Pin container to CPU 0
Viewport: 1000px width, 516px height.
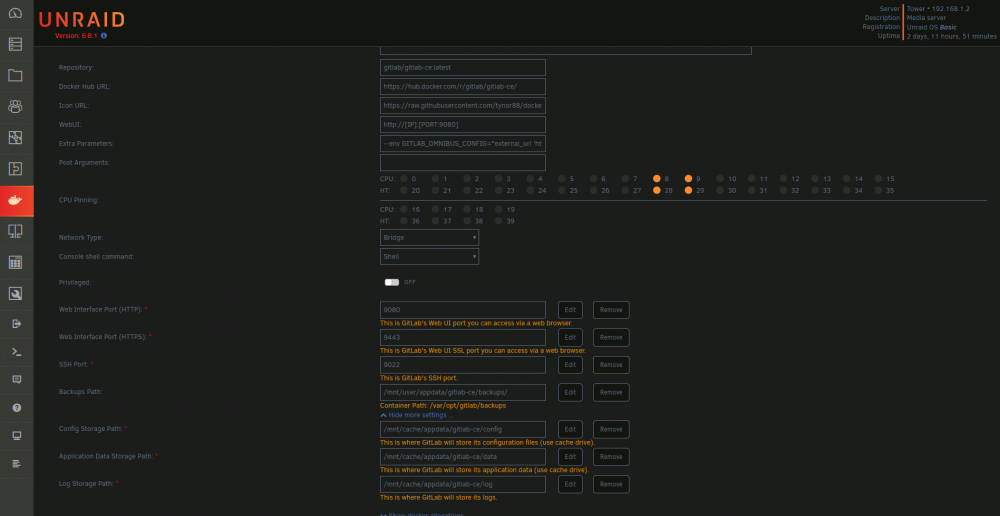[404, 179]
